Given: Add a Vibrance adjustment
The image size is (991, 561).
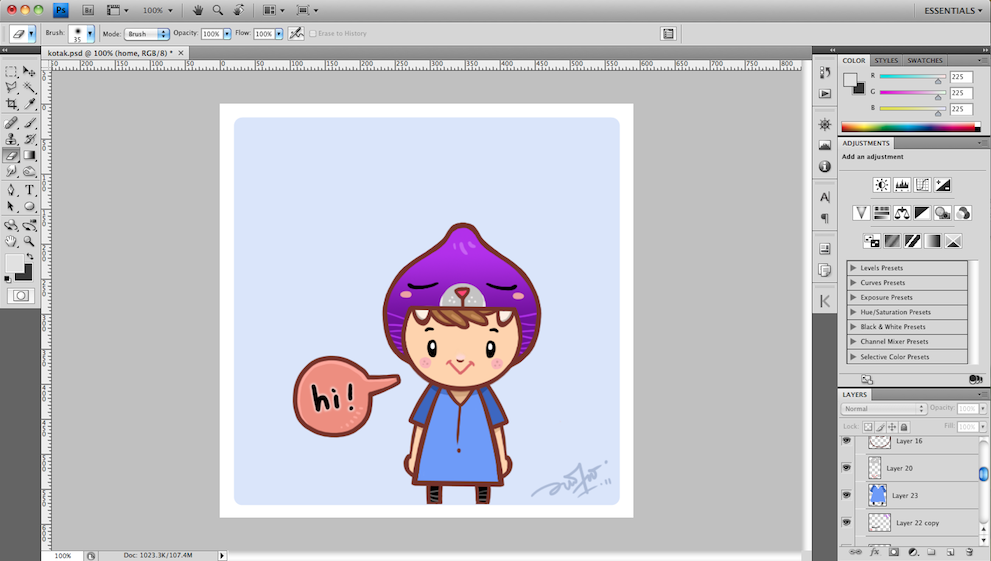Looking at the screenshot, I should tap(861, 213).
